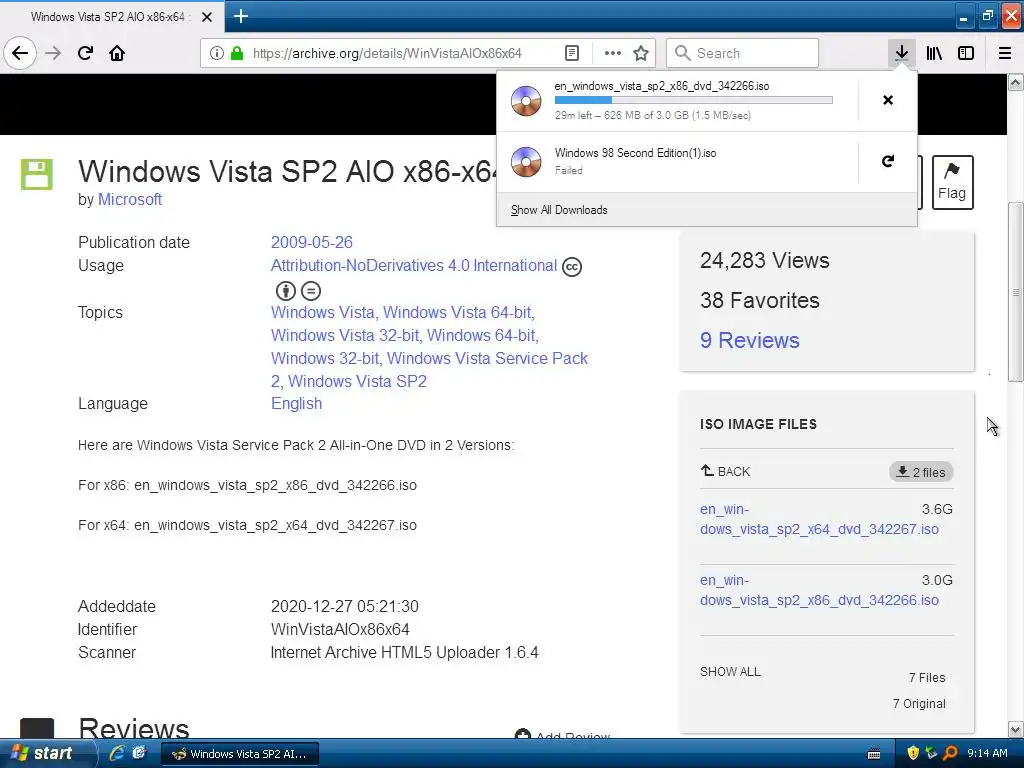
Task: Click Show All Downloads
Action: click(559, 210)
